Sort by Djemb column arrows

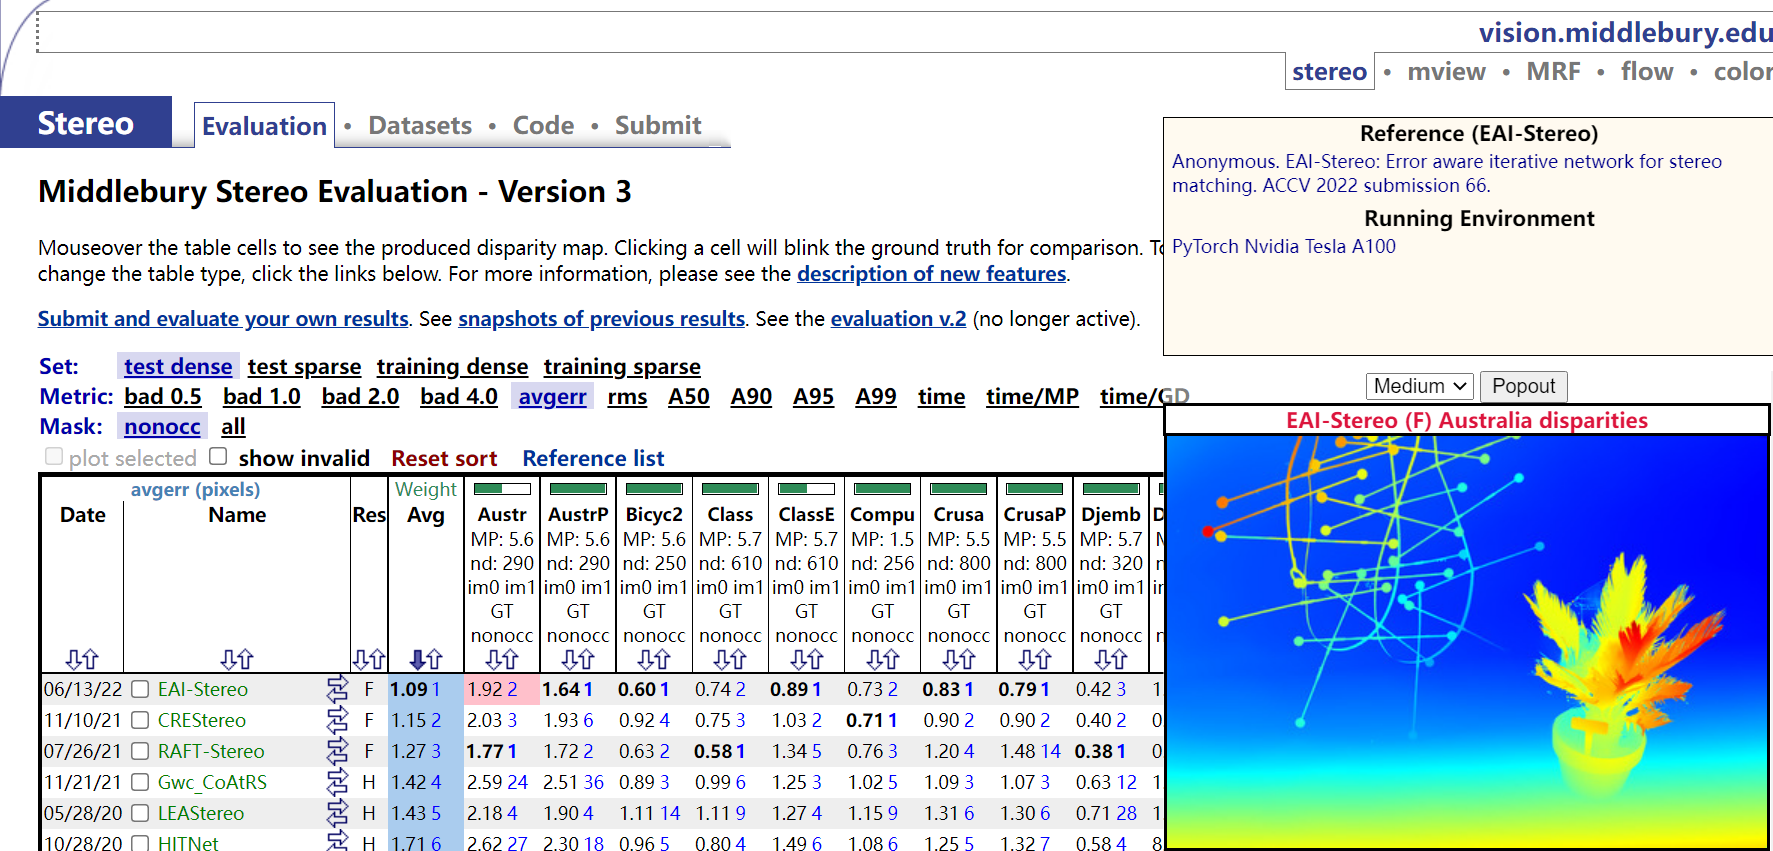coord(1111,659)
